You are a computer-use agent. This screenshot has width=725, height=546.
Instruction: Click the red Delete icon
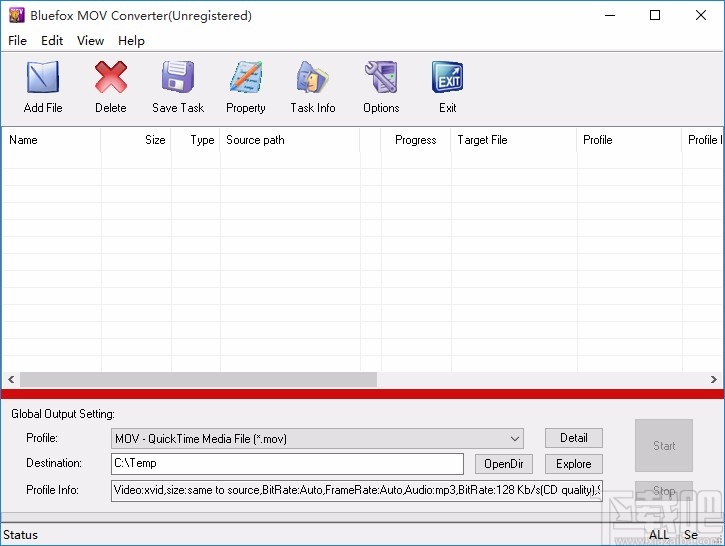[111, 77]
